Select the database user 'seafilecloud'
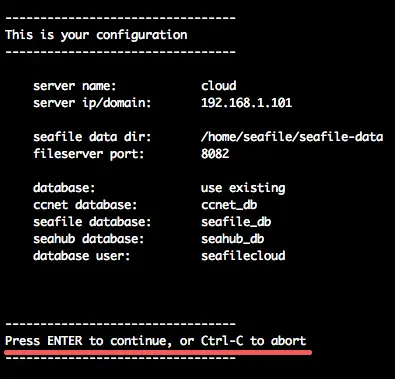Viewport: 395px width, 379px height. pos(243,256)
